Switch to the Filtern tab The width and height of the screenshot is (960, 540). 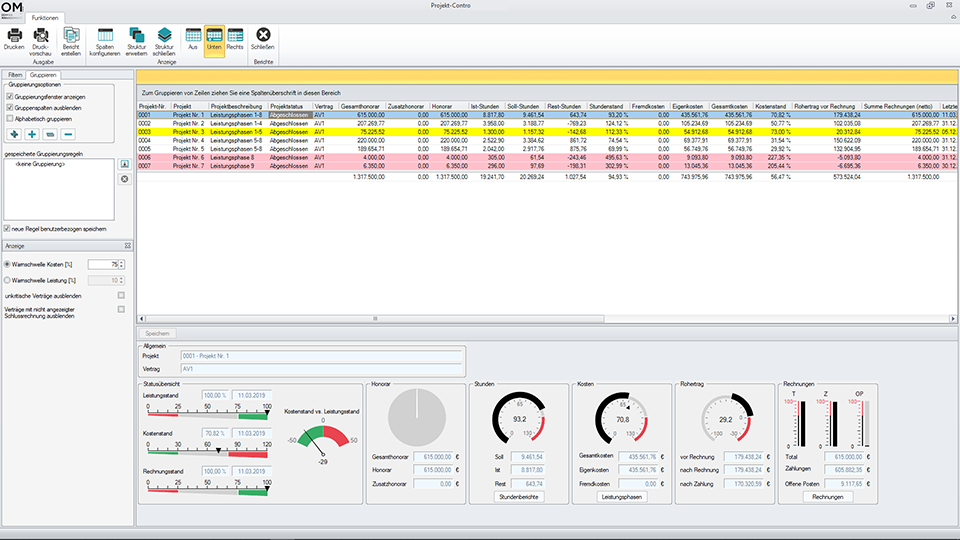[x=15, y=74]
